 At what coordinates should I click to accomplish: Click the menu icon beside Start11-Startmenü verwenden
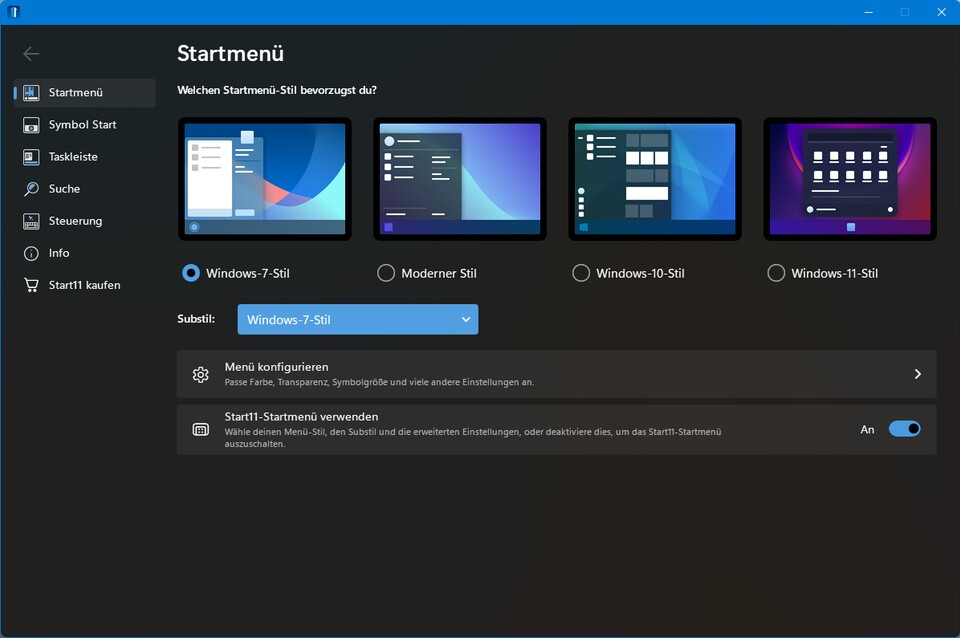pyautogui.click(x=200, y=429)
